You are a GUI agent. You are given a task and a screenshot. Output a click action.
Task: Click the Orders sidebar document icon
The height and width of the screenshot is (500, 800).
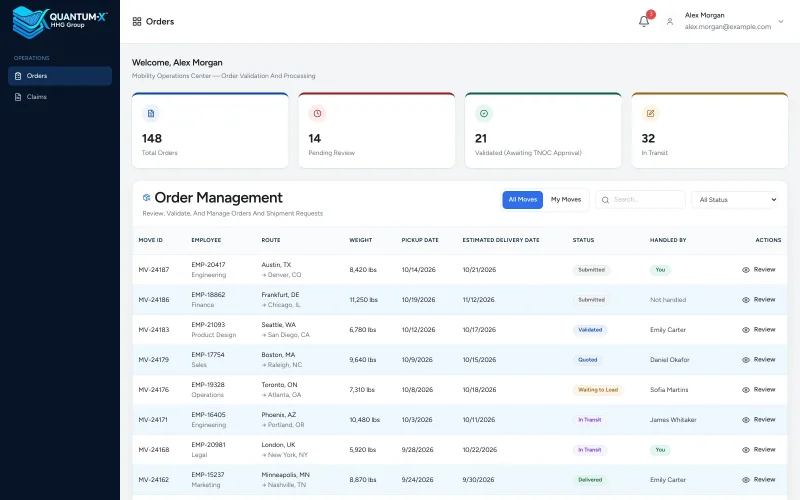point(18,76)
